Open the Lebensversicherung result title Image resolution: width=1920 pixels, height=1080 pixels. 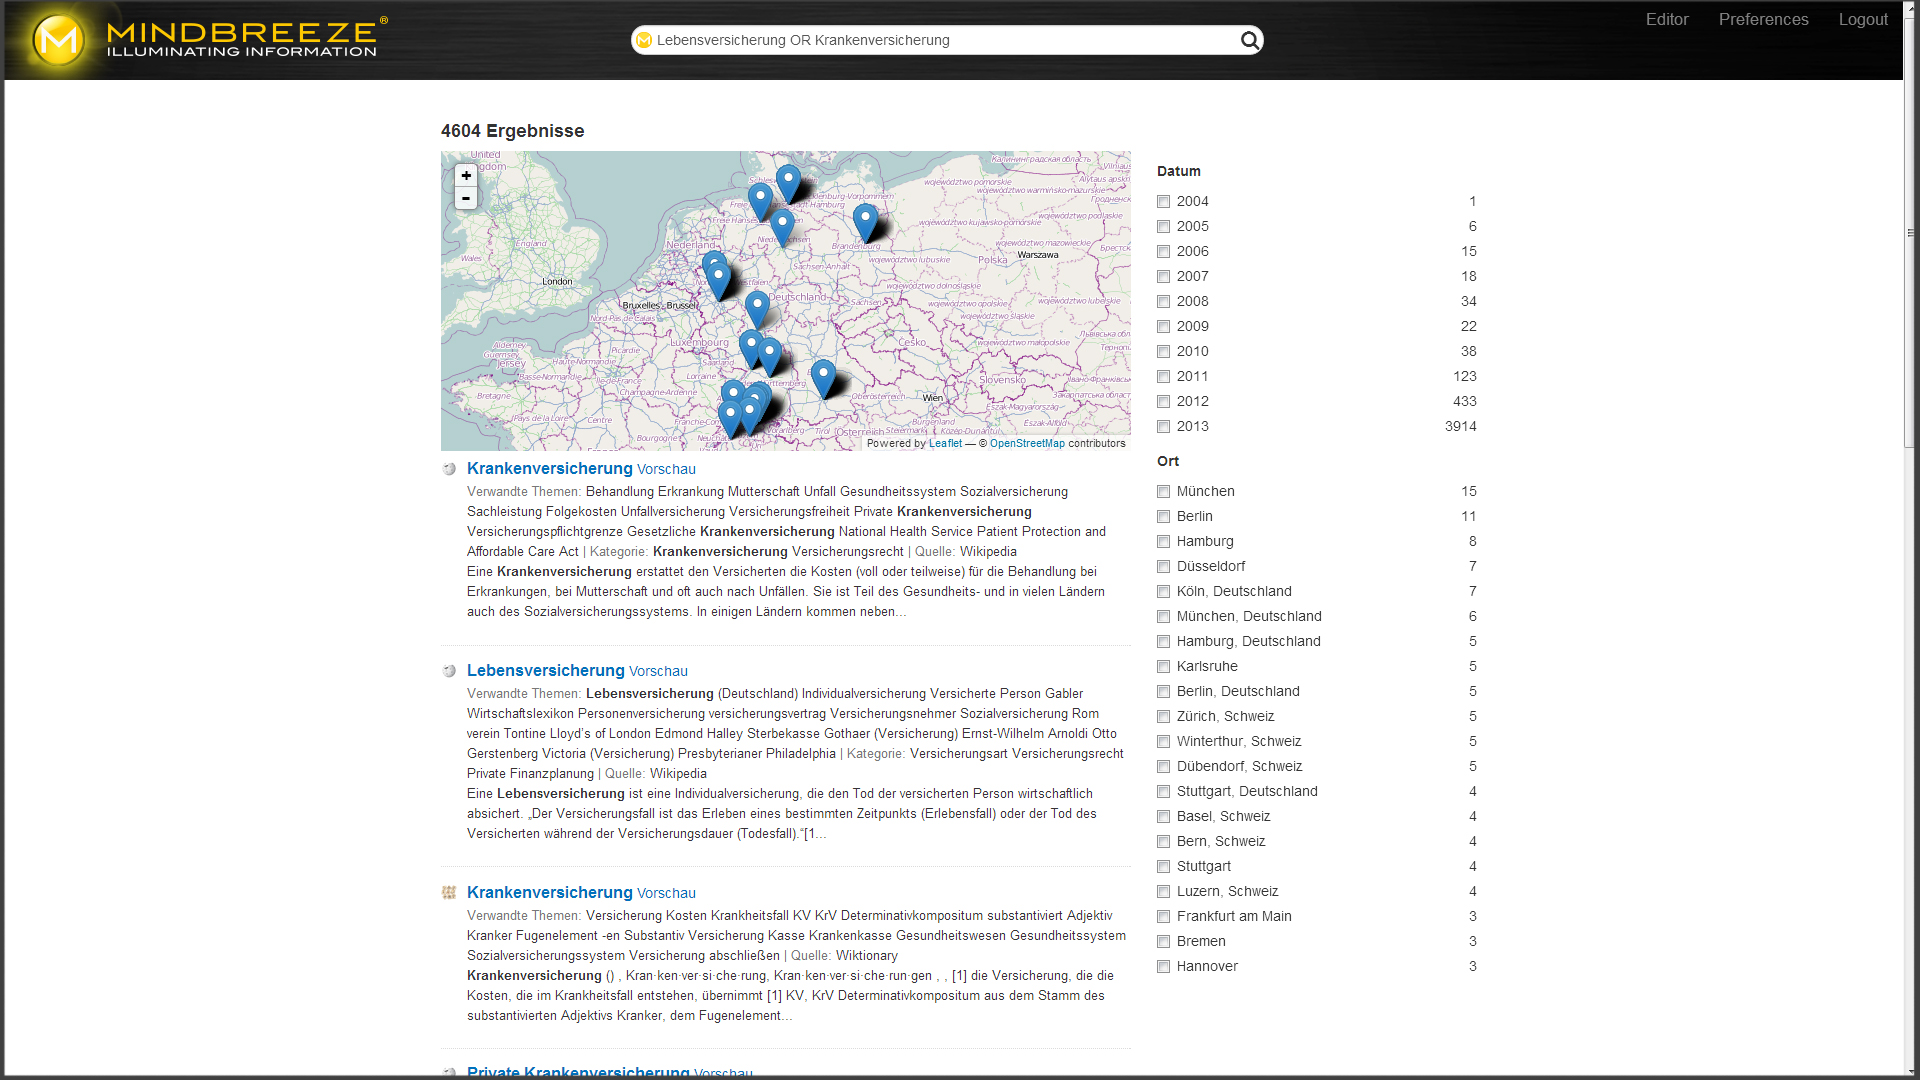545,670
